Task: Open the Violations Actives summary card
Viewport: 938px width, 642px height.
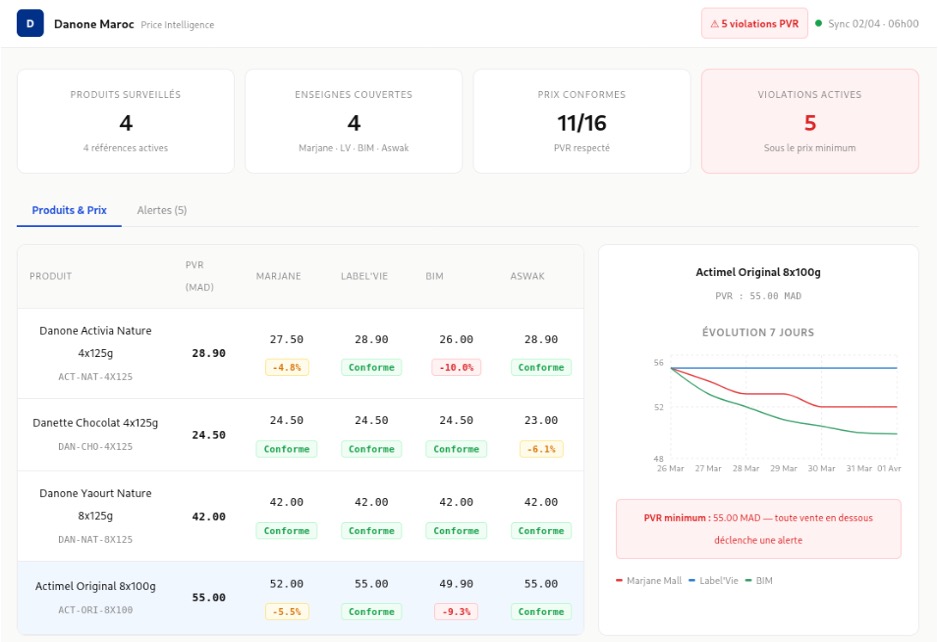Action: pyautogui.click(x=809, y=121)
